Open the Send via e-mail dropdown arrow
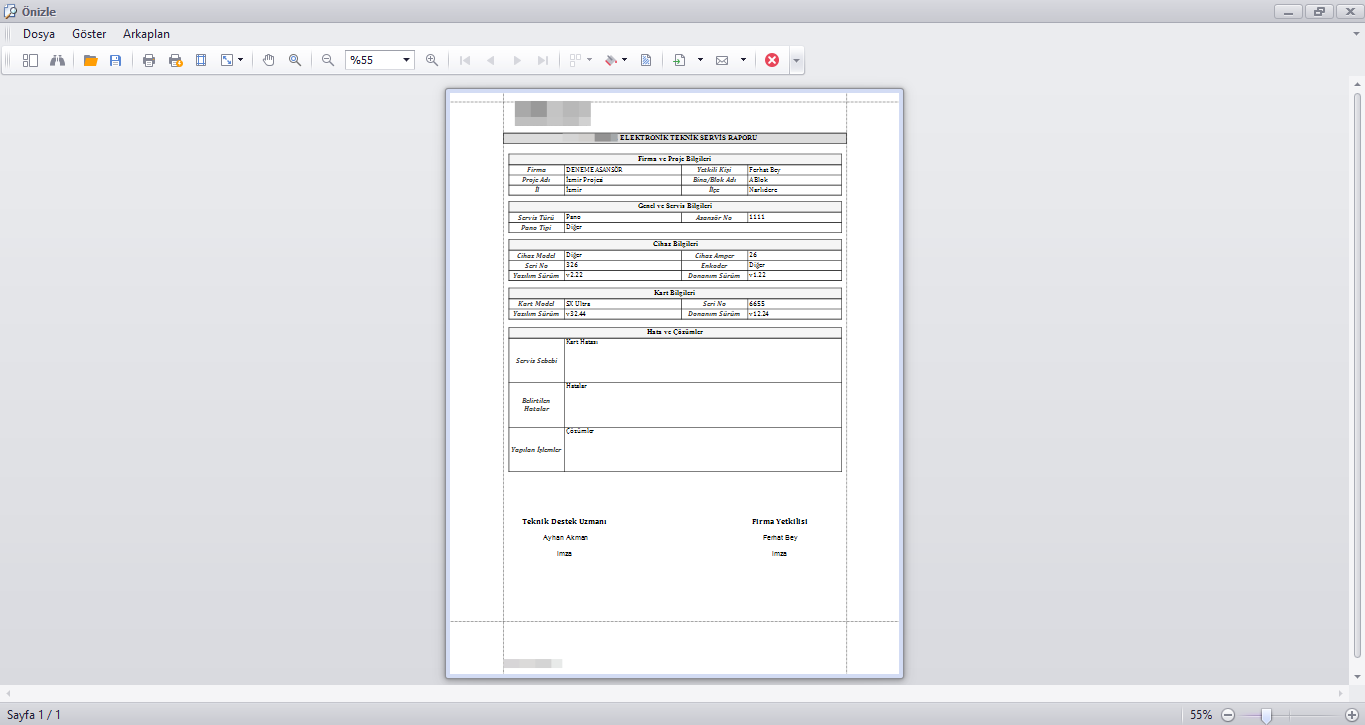 click(743, 60)
